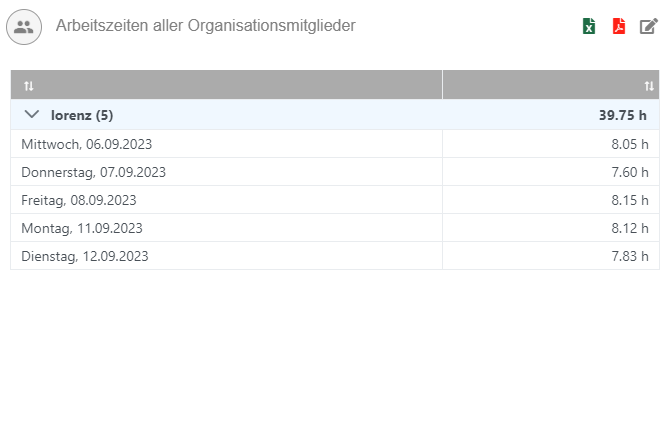Click the 8.12 h hours cell
672x445 pixels.
(x=630, y=228)
